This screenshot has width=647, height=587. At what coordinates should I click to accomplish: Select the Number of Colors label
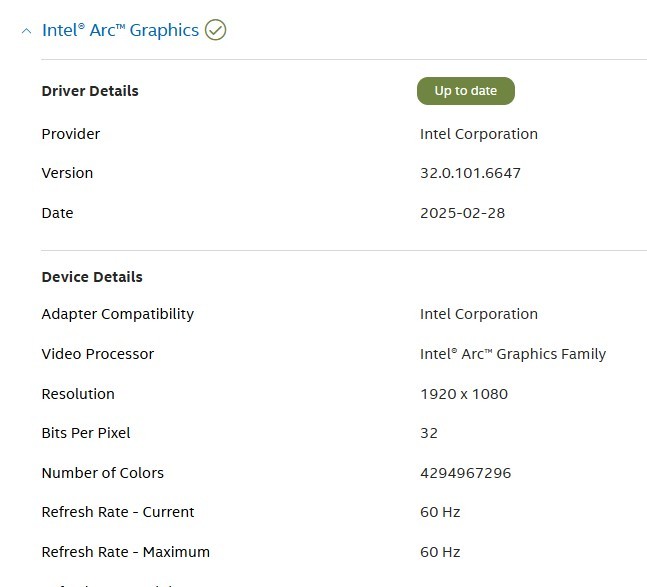(103, 473)
